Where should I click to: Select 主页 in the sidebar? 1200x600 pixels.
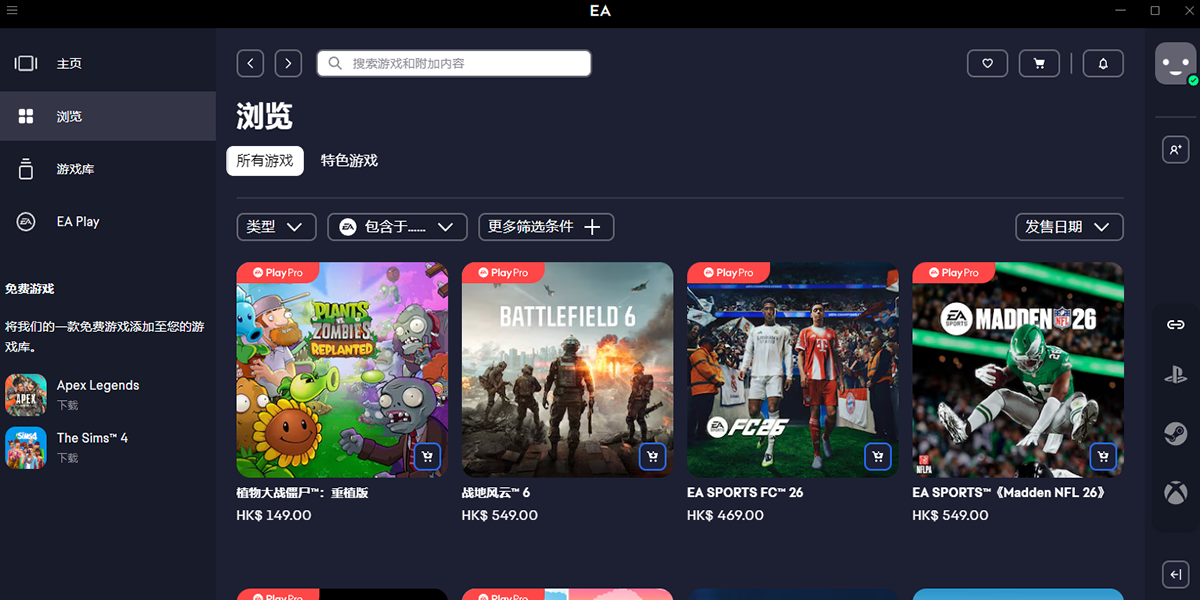click(x=108, y=64)
